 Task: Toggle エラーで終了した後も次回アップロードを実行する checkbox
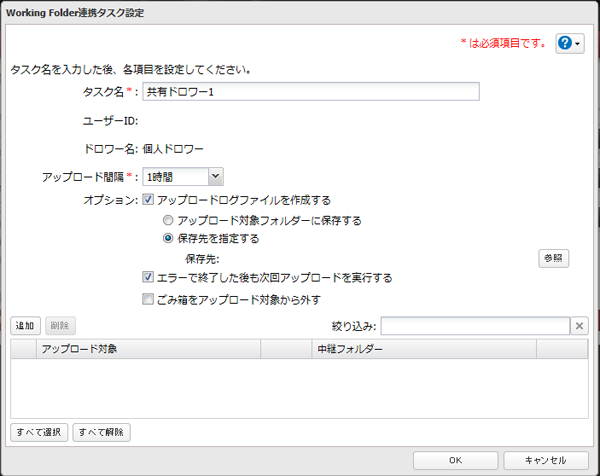[148, 277]
